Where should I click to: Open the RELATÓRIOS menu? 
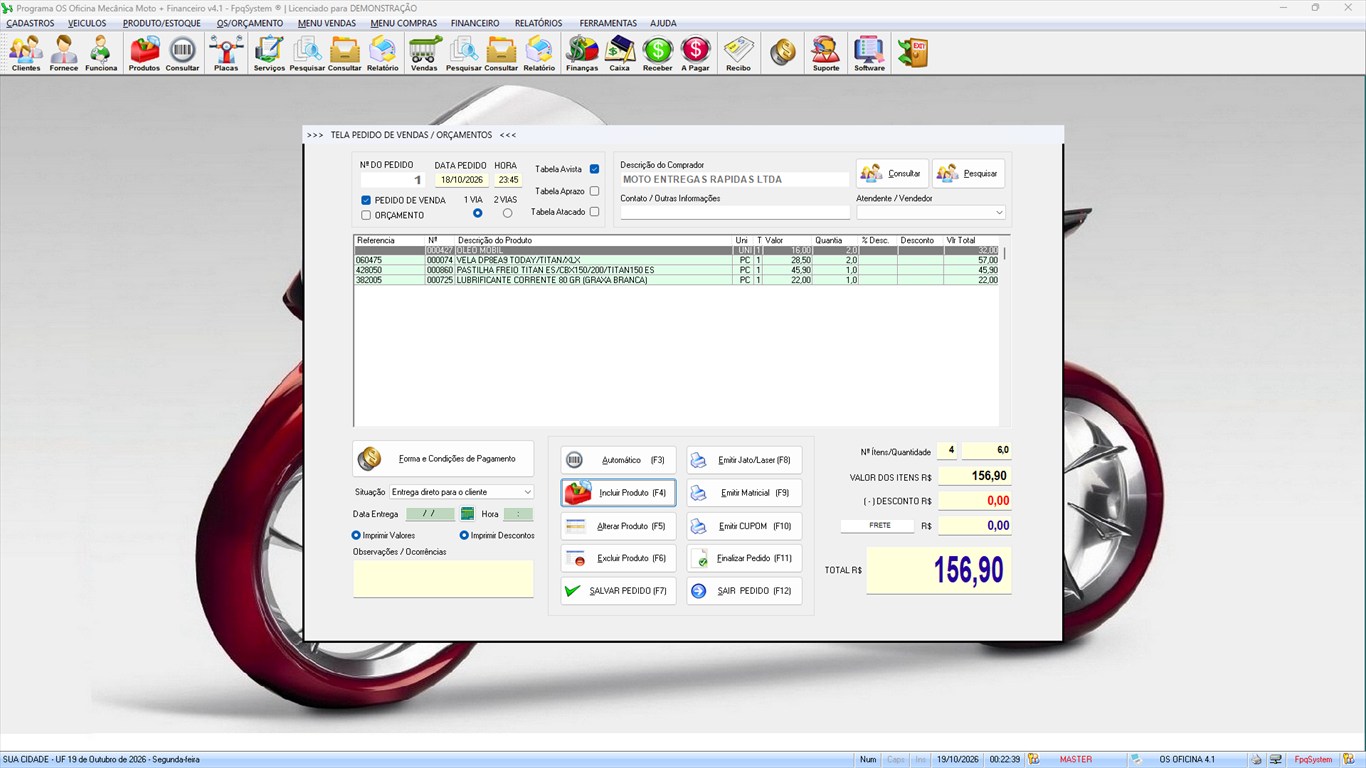538,23
